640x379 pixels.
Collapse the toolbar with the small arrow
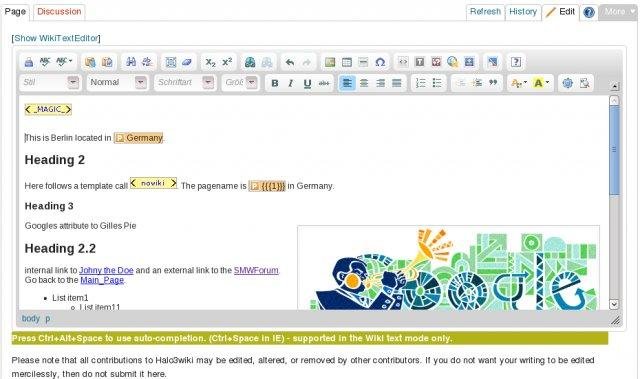[615, 86]
